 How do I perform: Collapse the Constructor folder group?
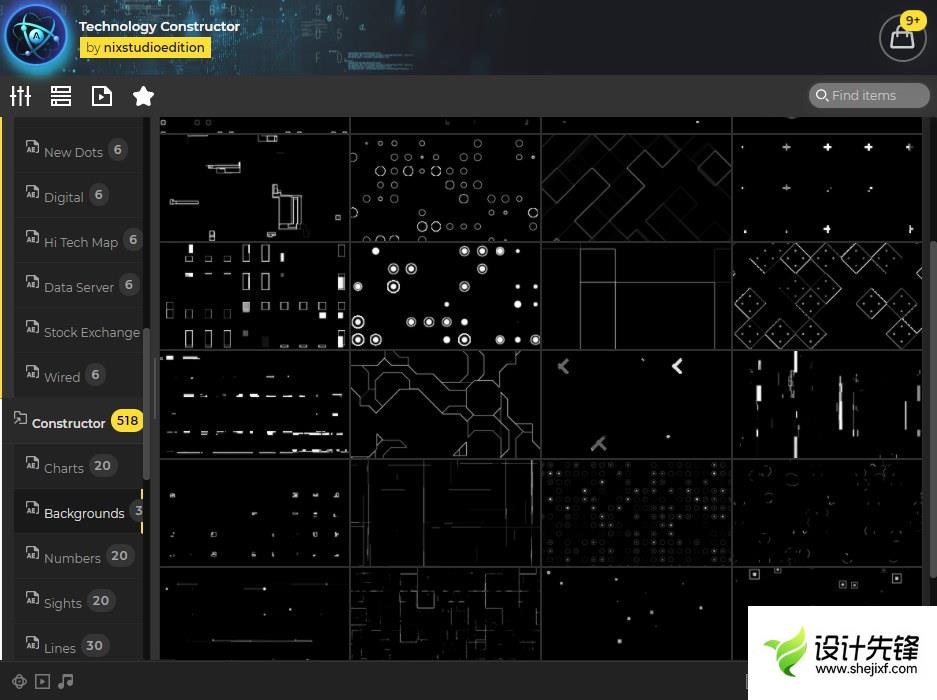68,423
